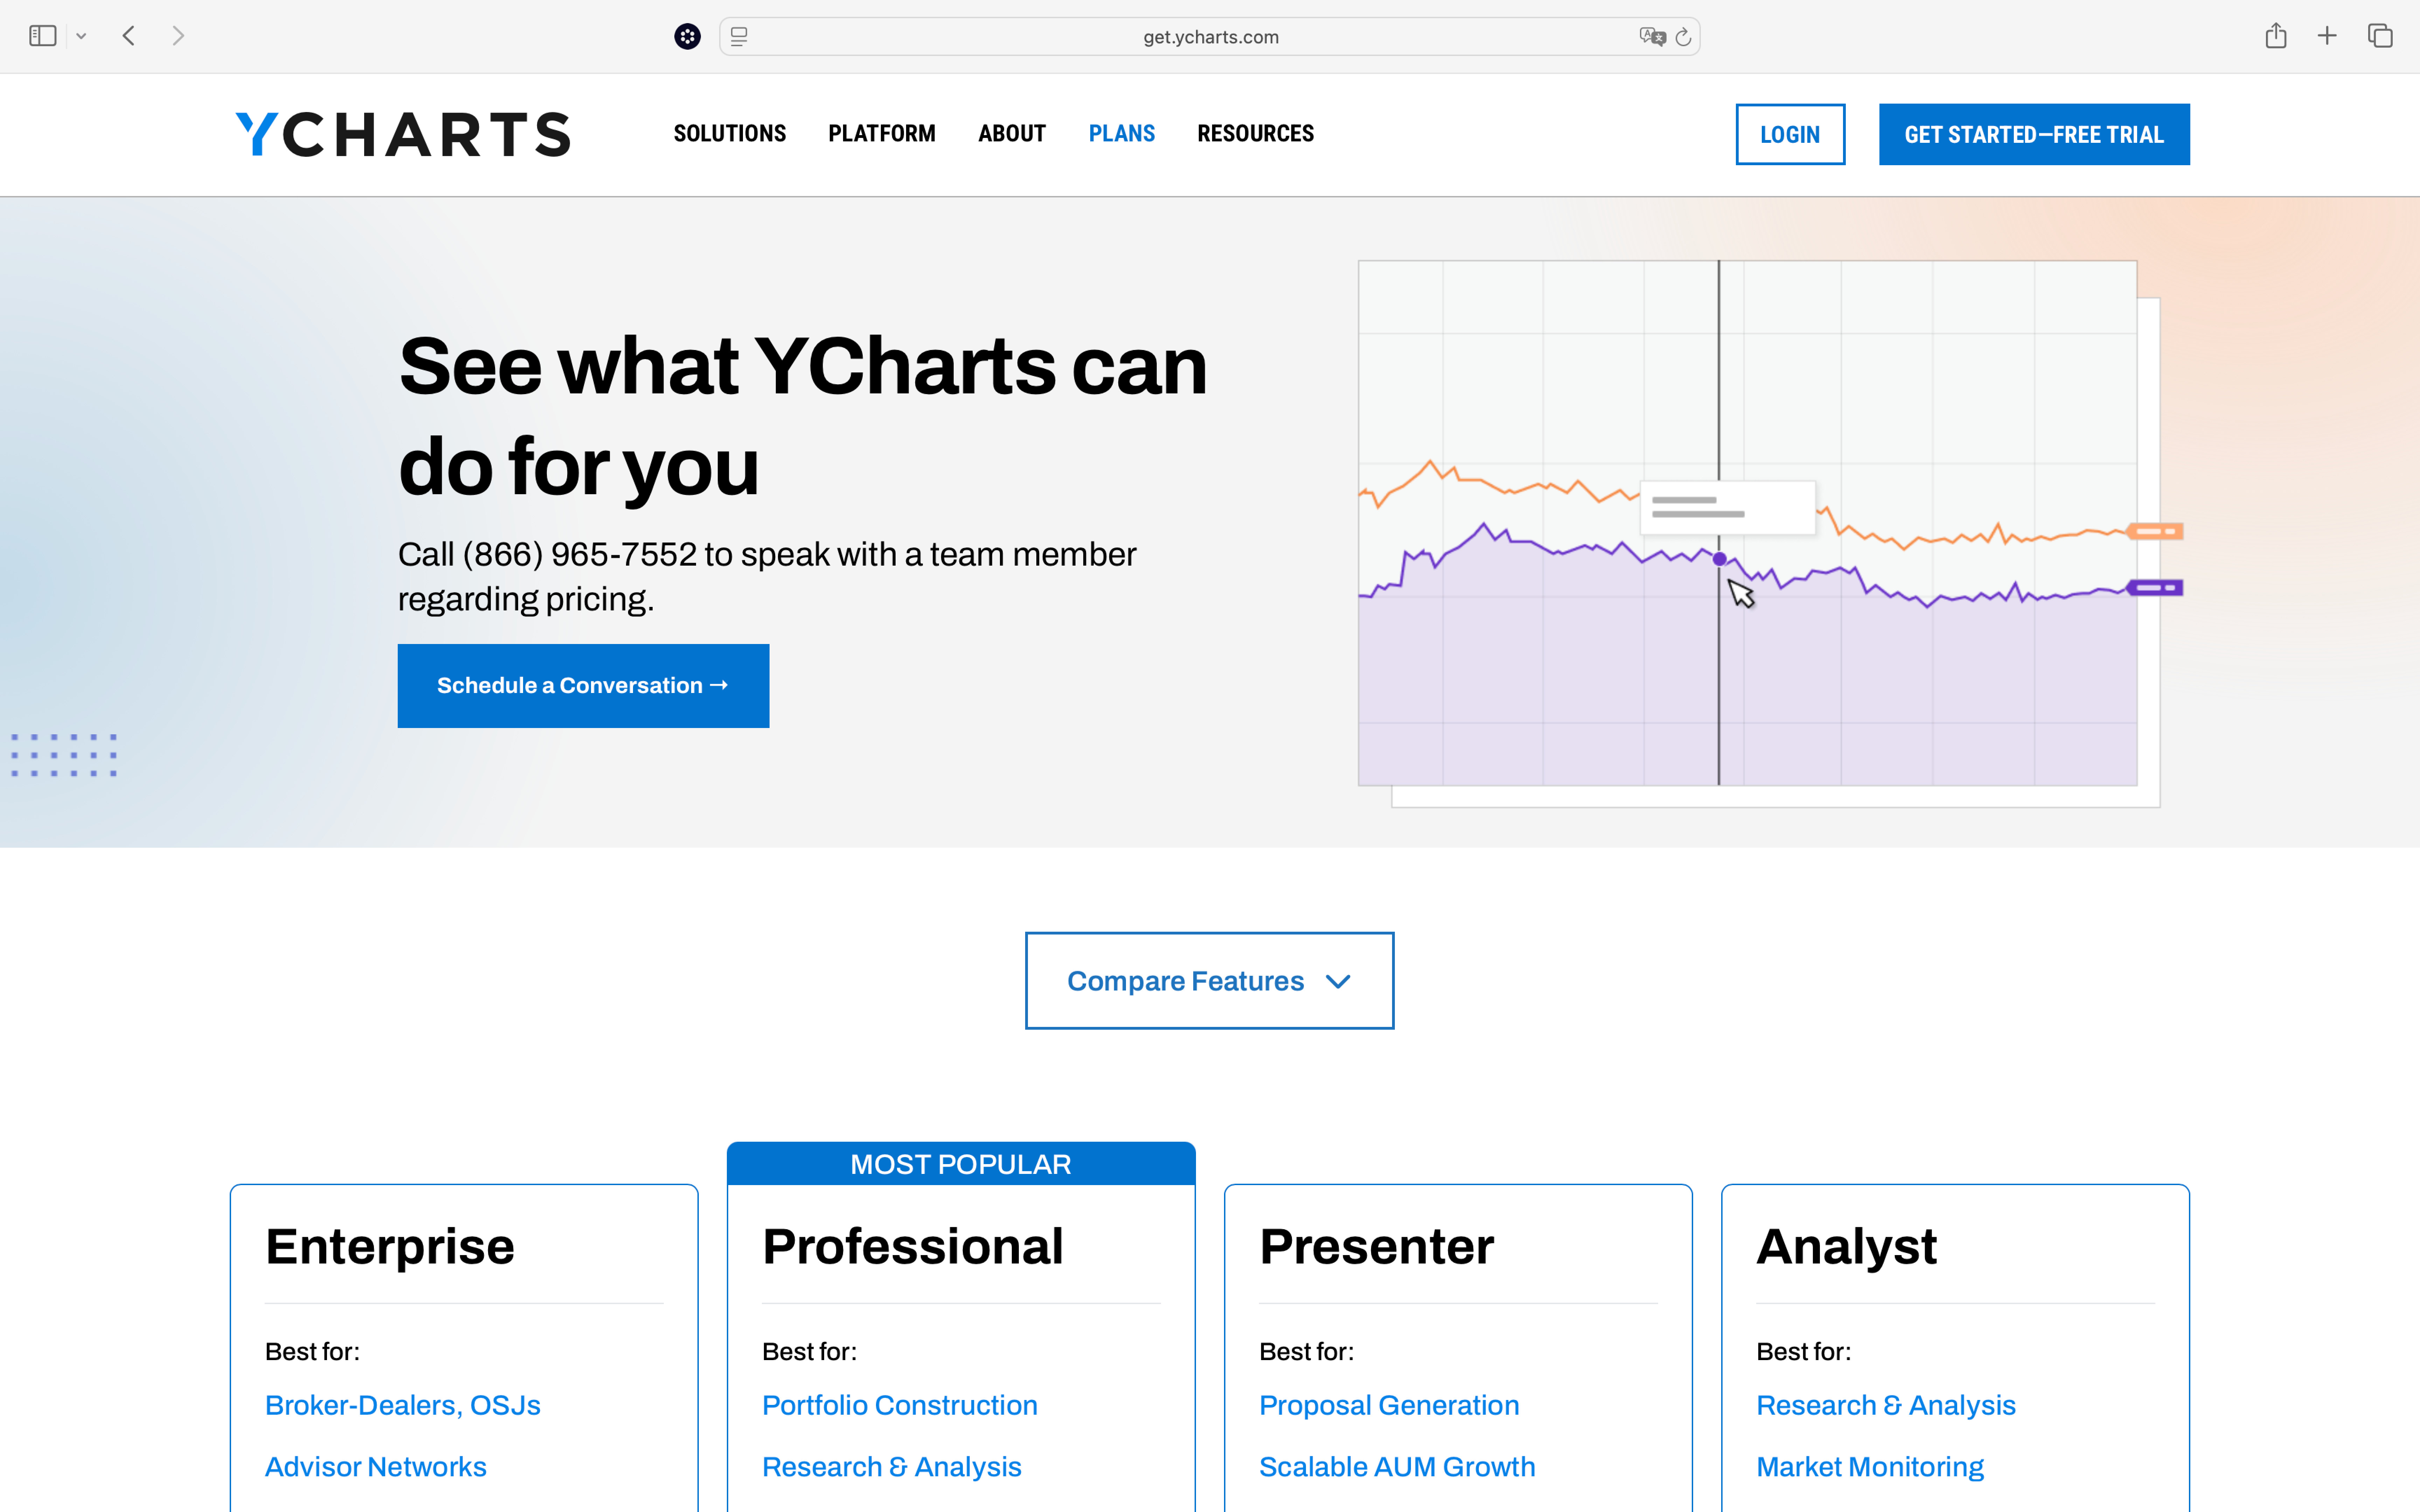Screen dimensions: 2420x1512
Task: Click GET STARTED—FREE TRIAL button
Action: [x=2034, y=134]
